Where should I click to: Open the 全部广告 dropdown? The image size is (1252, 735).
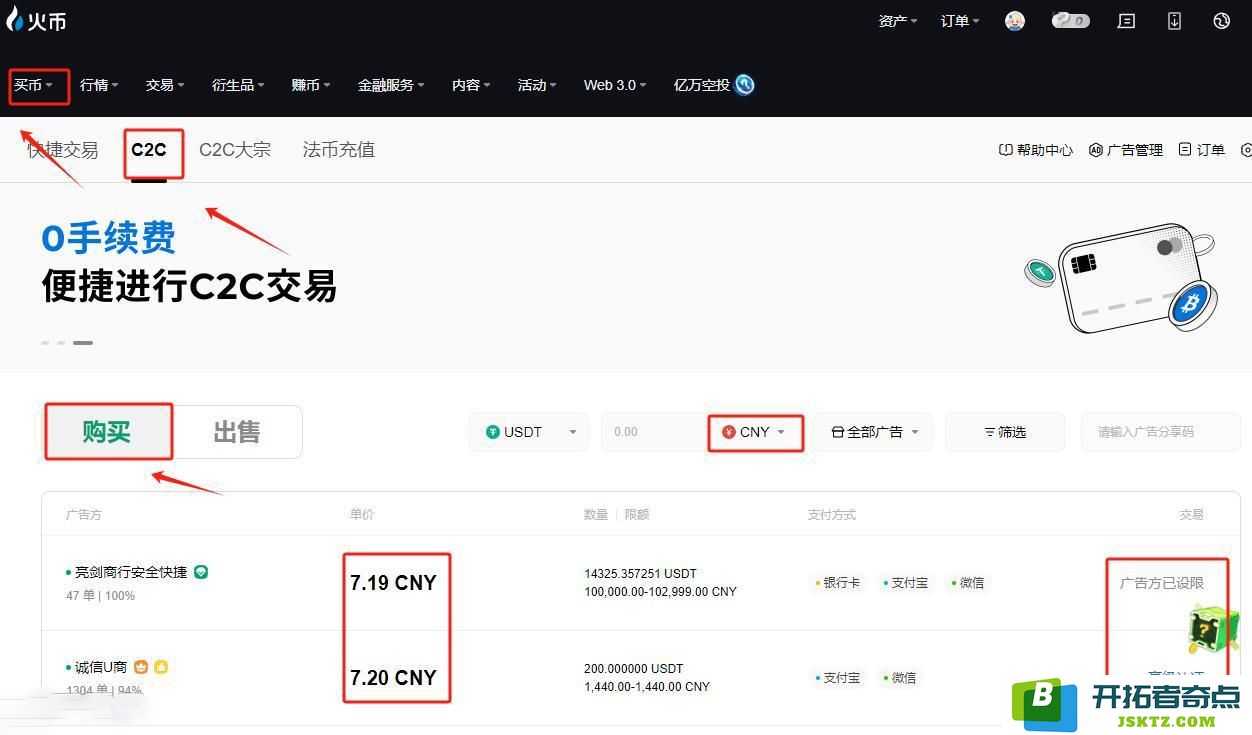pos(873,432)
